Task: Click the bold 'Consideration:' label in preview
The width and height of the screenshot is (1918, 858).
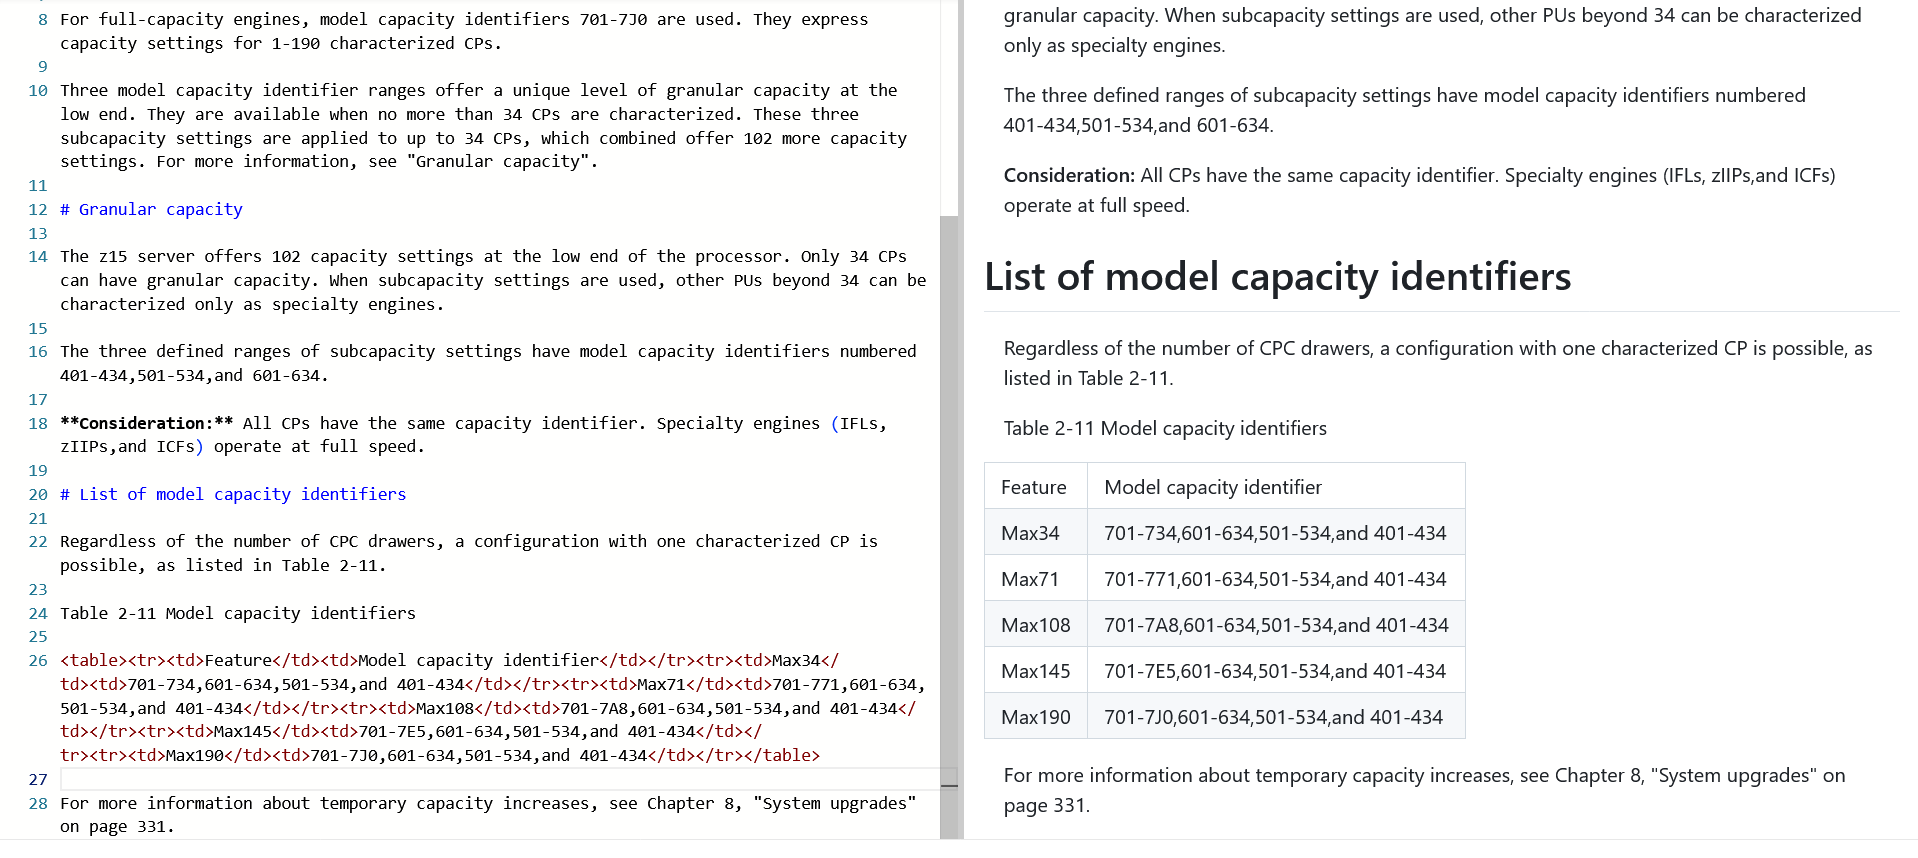Action: (x=1068, y=175)
